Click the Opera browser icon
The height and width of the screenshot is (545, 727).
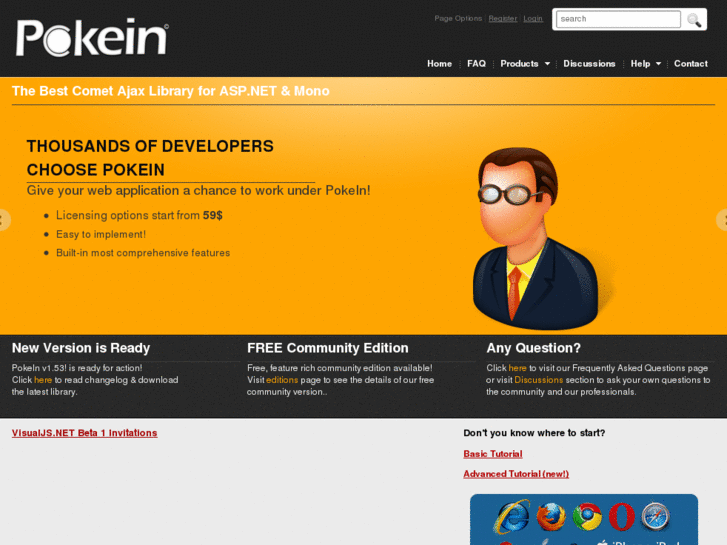621,516
